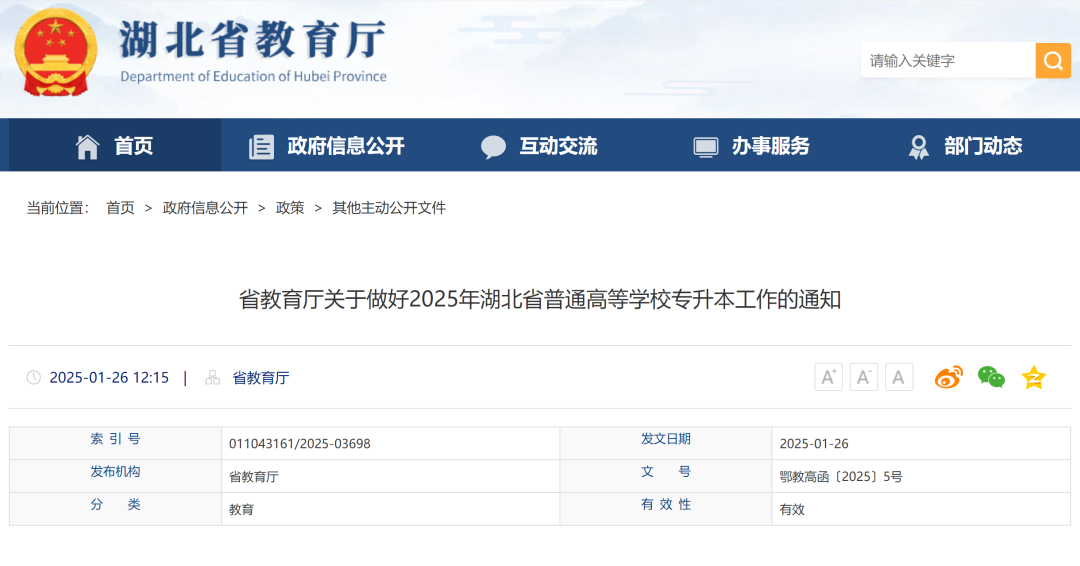Image resolution: width=1080 pixels, height=566 pixels.
Task: Click the 省教育厅 value in table
Action: click(253, 476)
